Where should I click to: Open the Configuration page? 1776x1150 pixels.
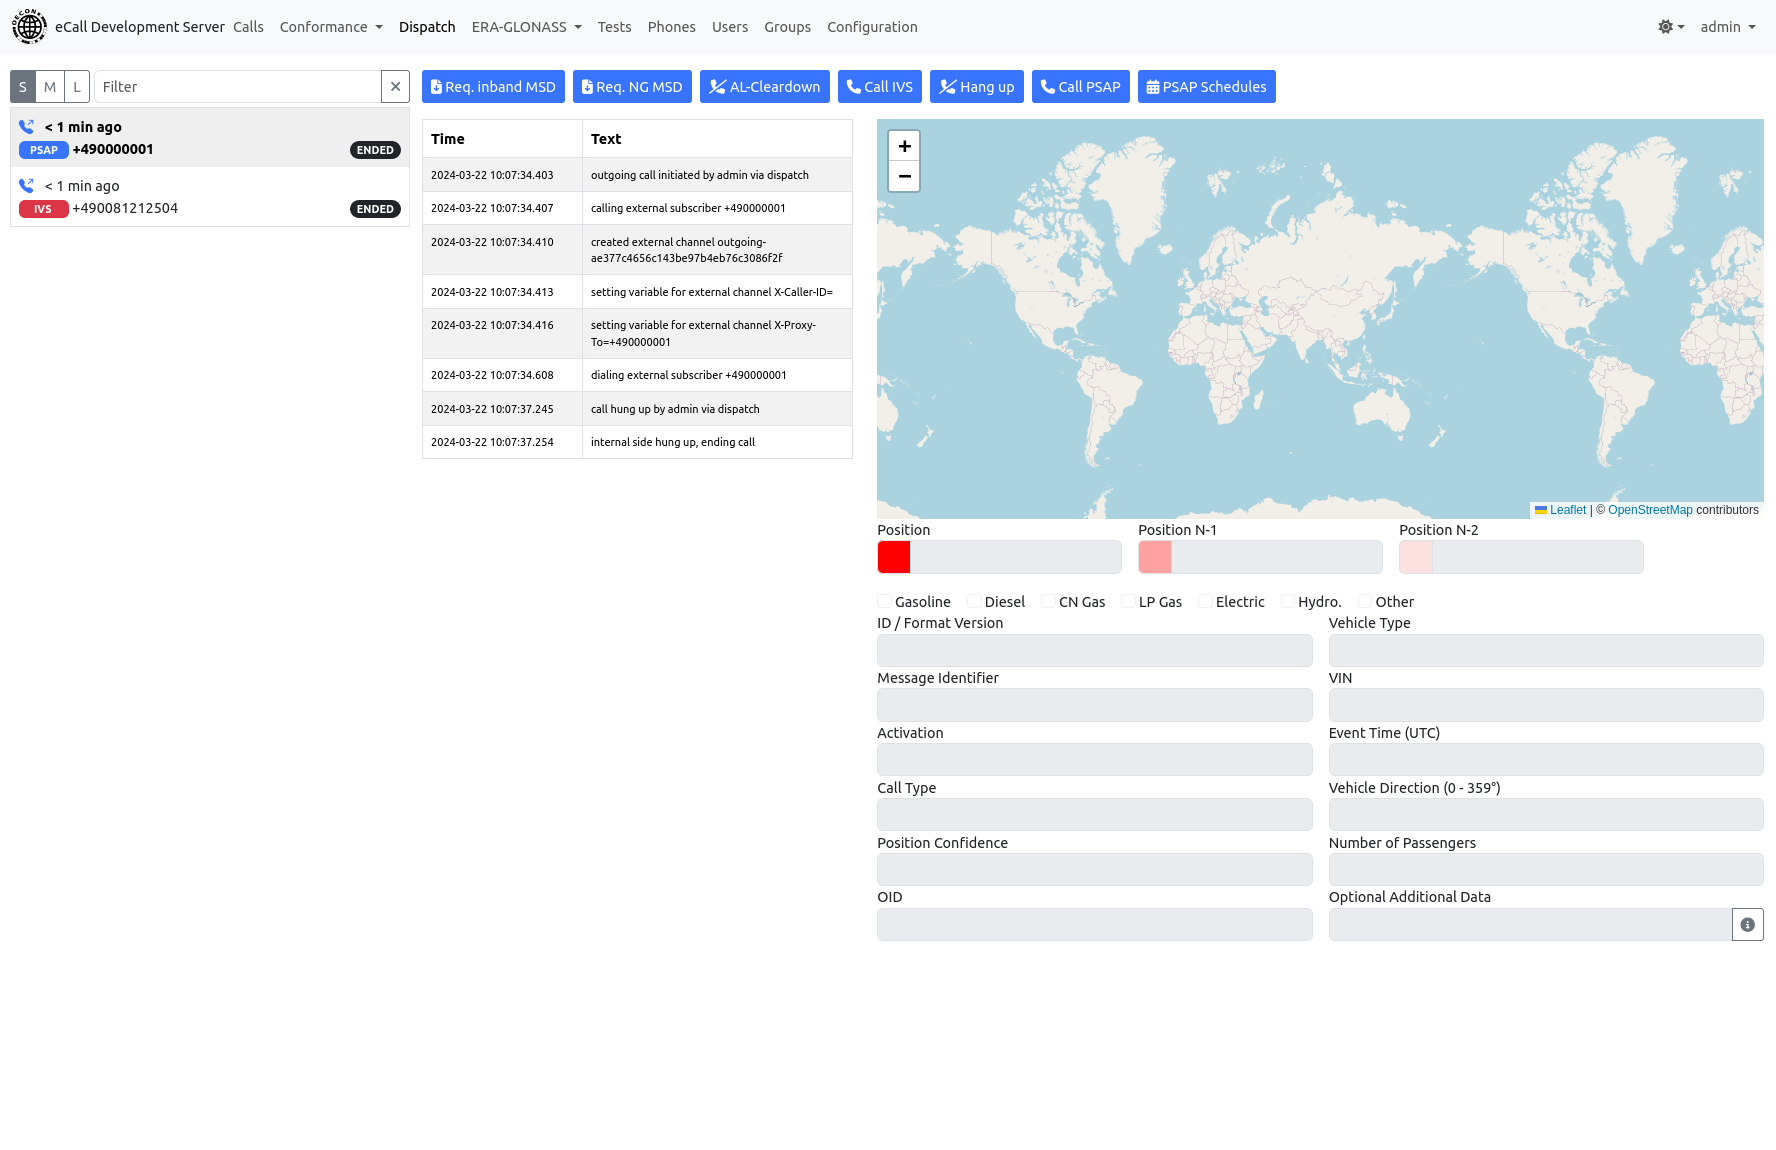coord(872,27)
